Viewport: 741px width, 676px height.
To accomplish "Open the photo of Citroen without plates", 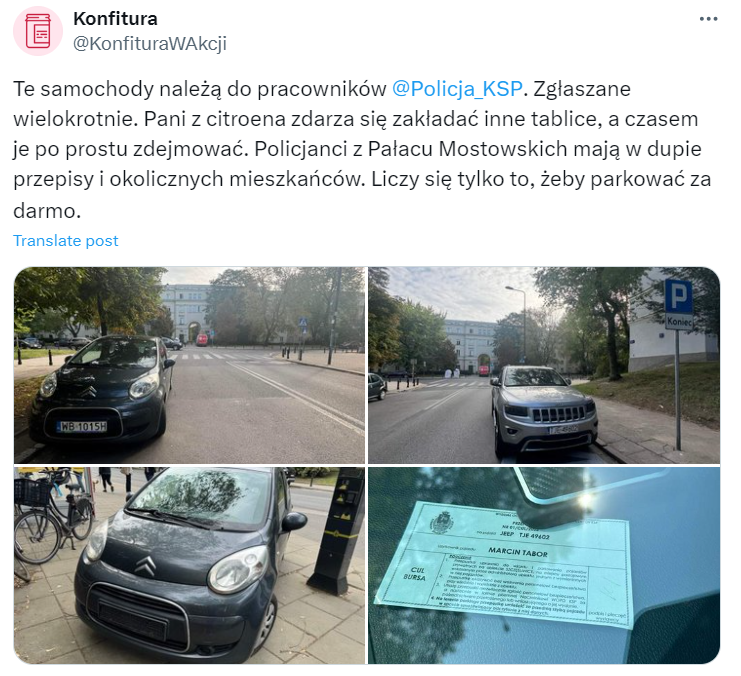I will (190, 565).
